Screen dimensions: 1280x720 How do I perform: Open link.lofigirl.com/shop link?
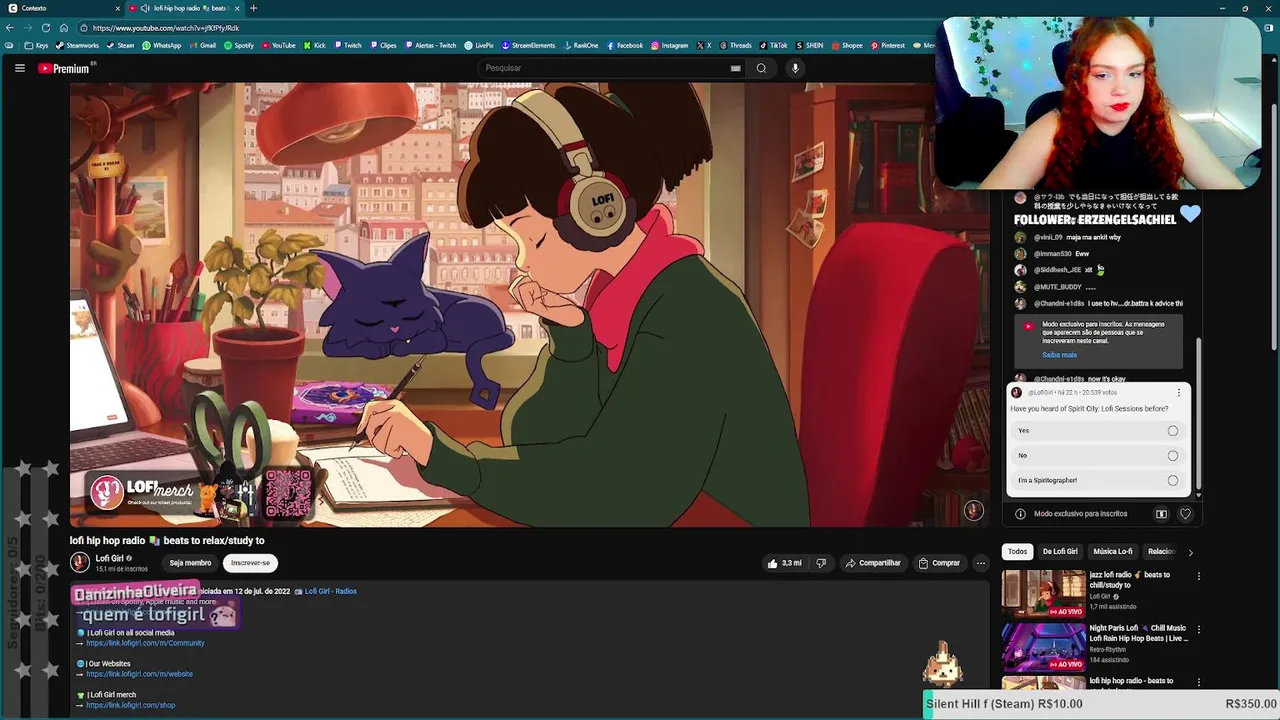coord(130,705)
